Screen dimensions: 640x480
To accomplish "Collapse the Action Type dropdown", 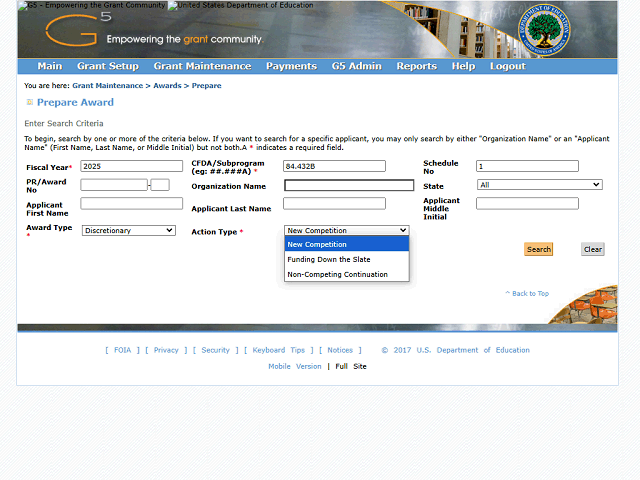I will point(347,231).
